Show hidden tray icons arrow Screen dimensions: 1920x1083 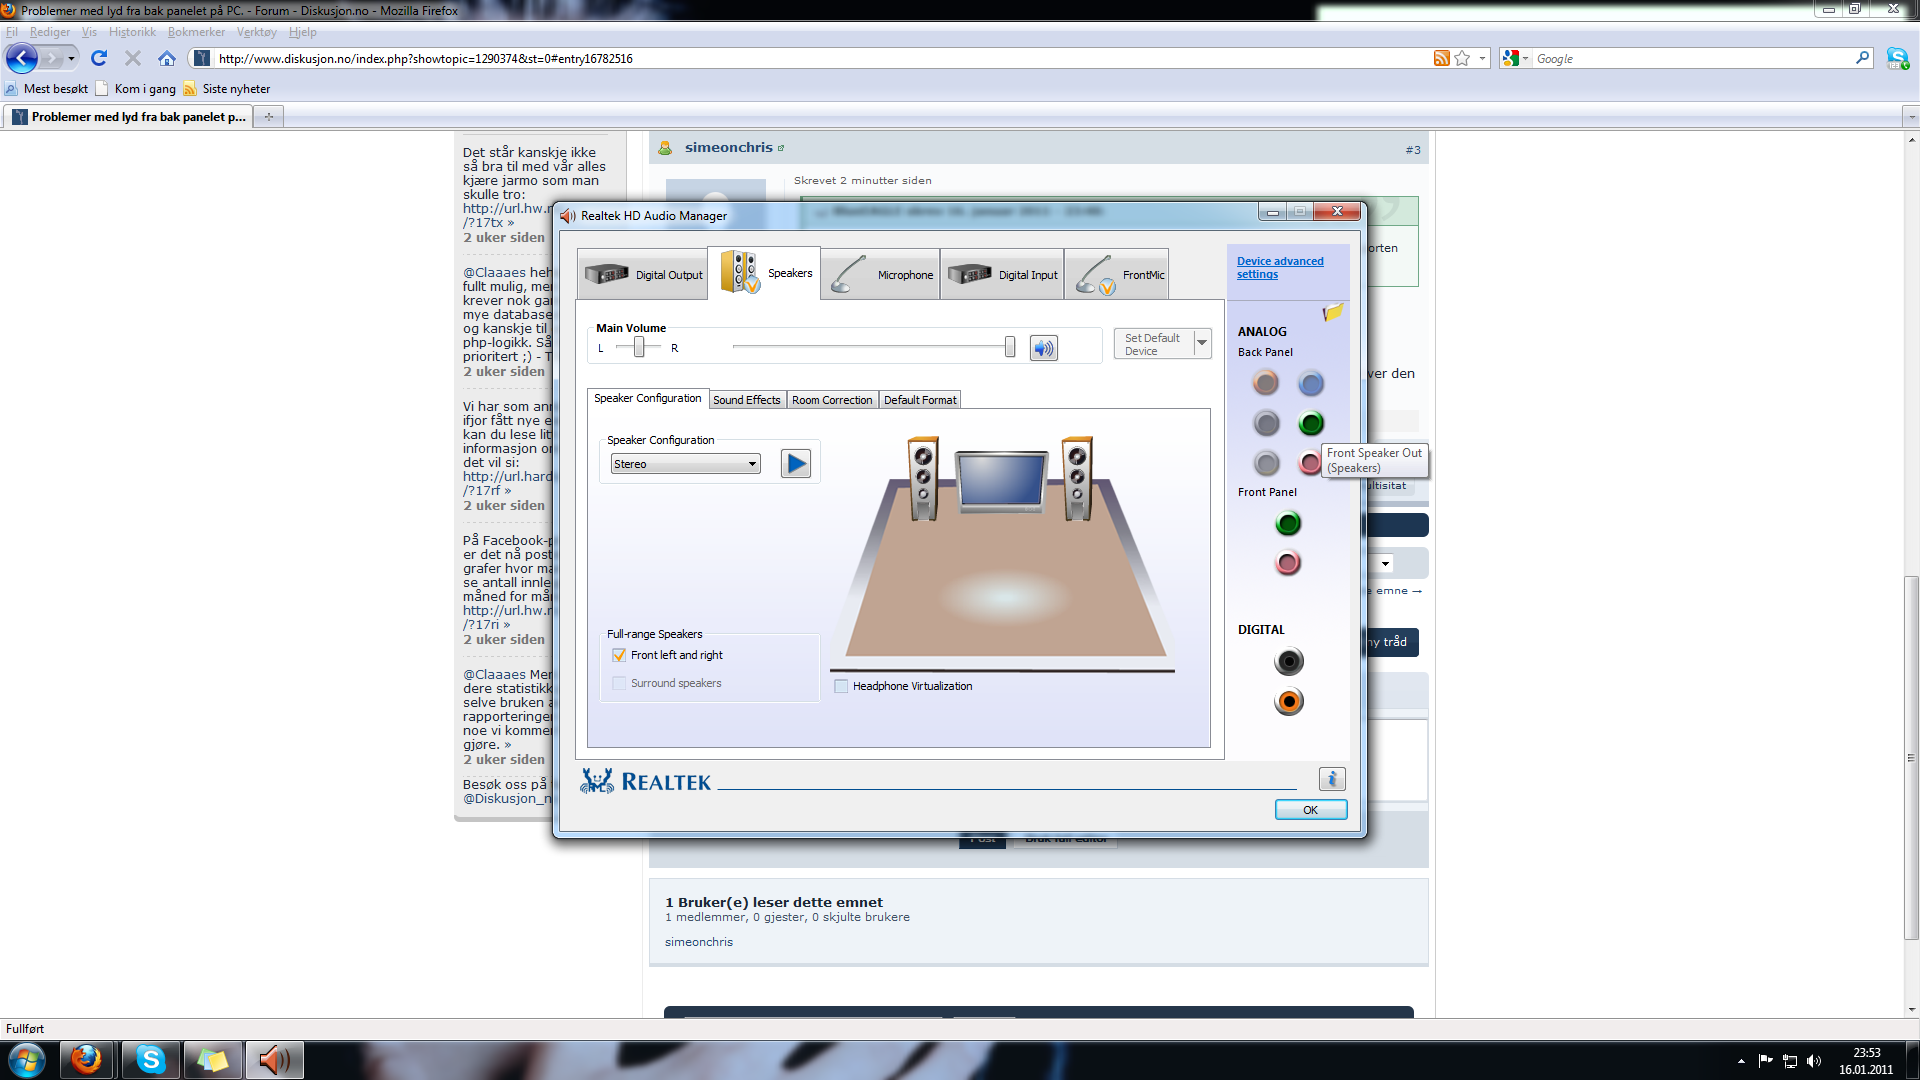point(1741,1060)
